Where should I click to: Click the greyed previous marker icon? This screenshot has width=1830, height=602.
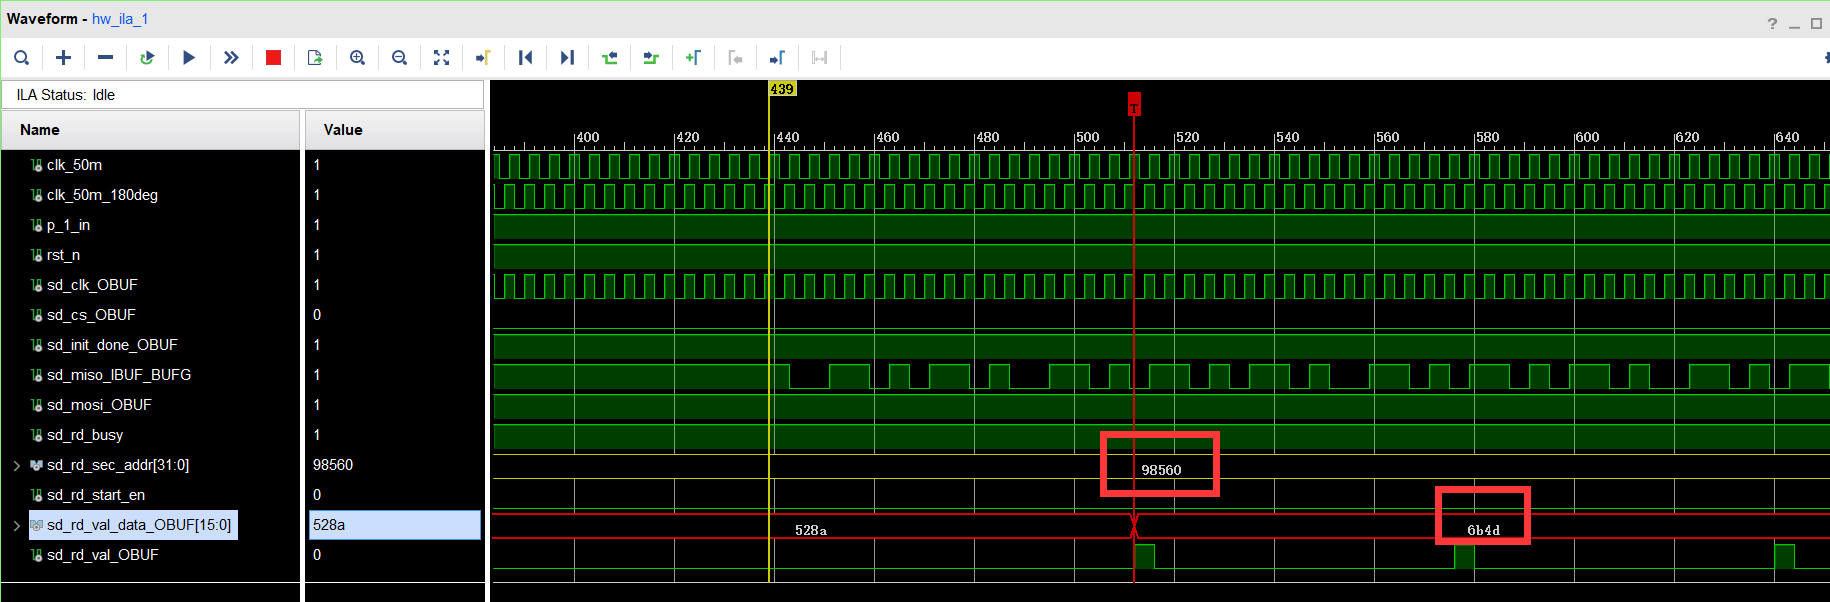(x=735, y=58)
